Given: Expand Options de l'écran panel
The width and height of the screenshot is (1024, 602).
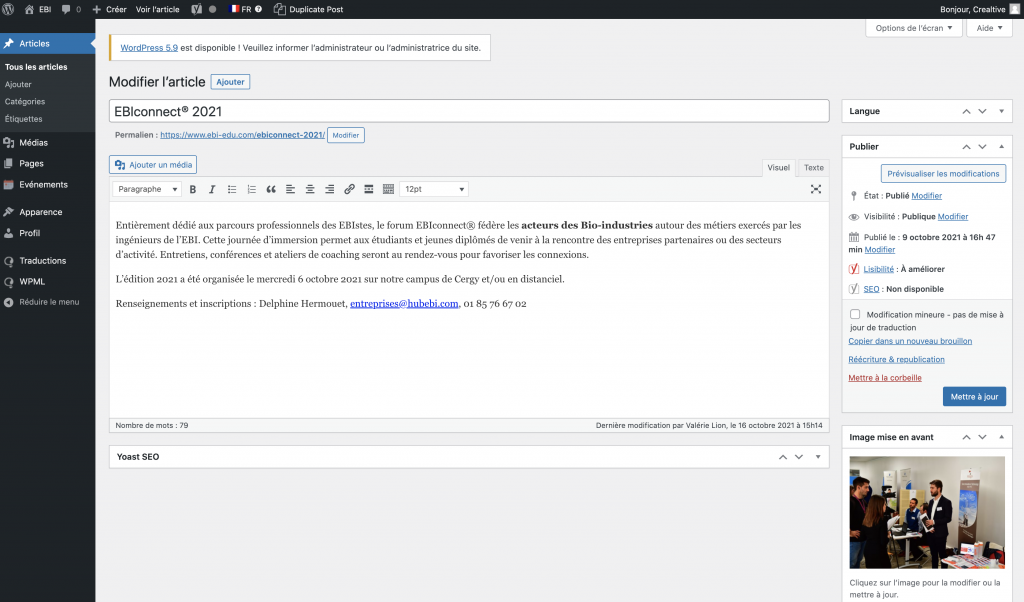Looking at the screenshot, I should (914, 28).
